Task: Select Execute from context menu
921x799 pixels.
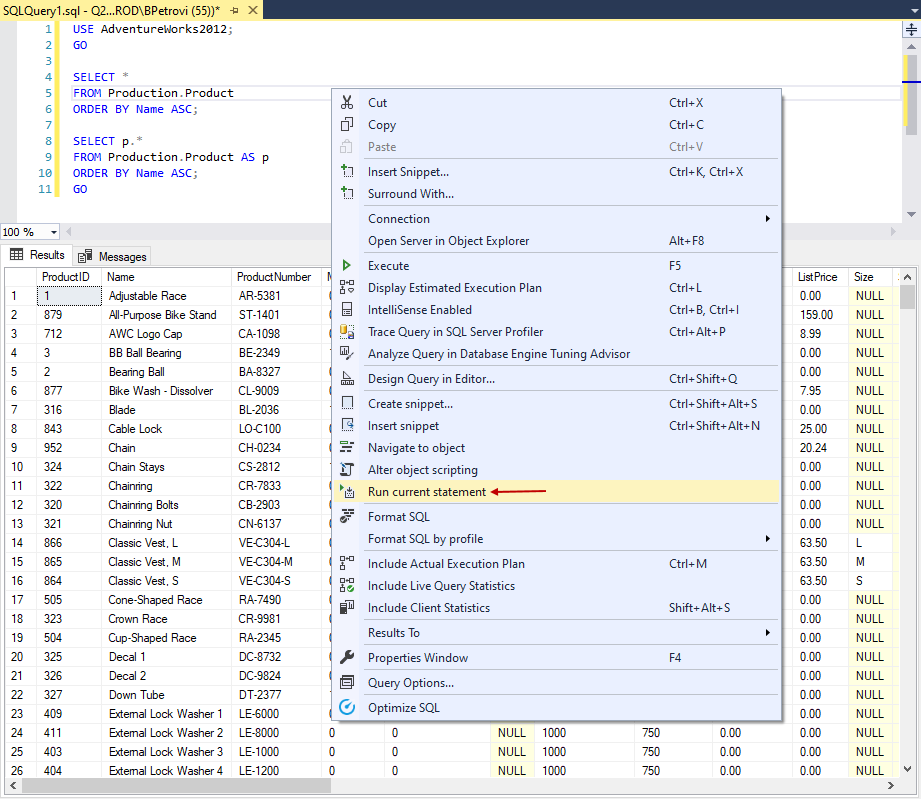Action: (556, 266)
